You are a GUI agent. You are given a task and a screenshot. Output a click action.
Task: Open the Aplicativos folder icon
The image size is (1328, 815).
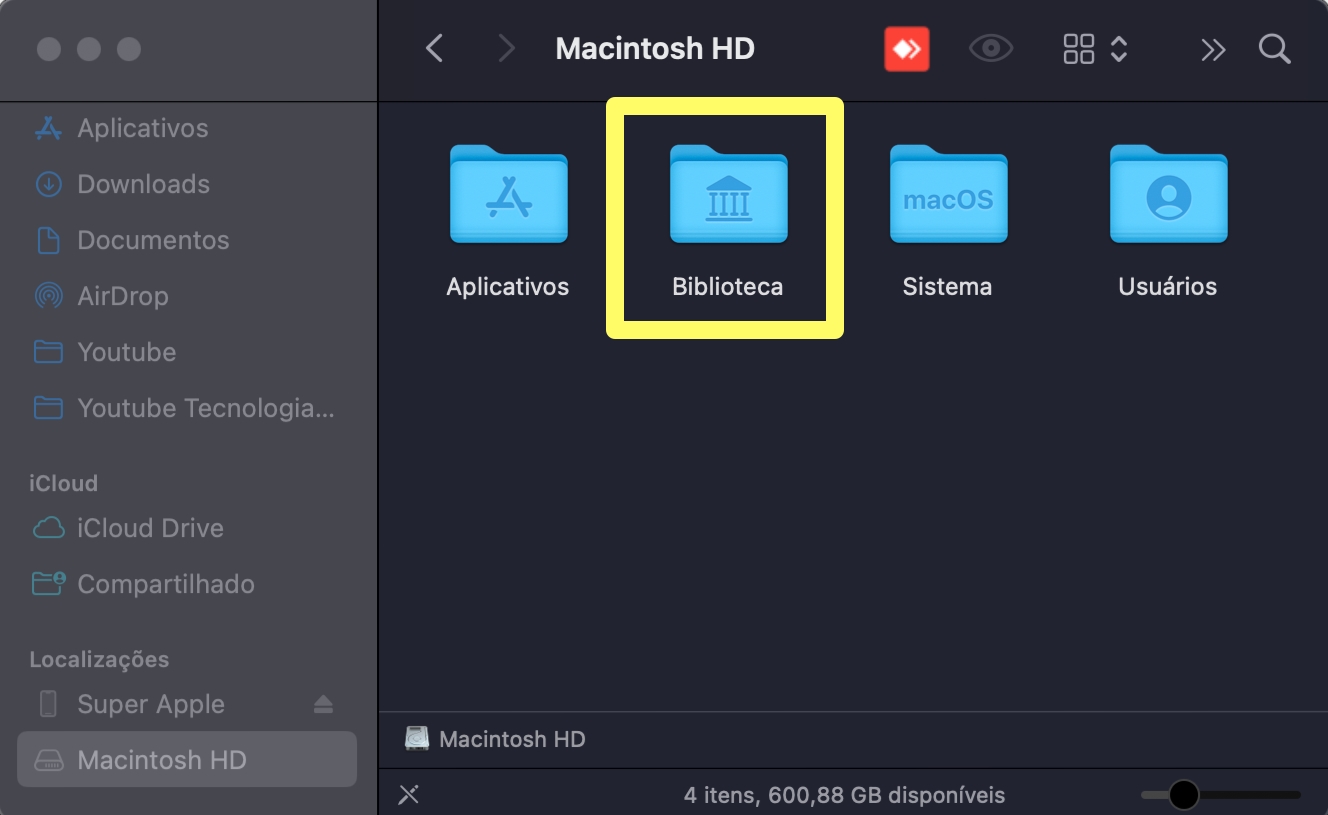(x=508, y=196)
